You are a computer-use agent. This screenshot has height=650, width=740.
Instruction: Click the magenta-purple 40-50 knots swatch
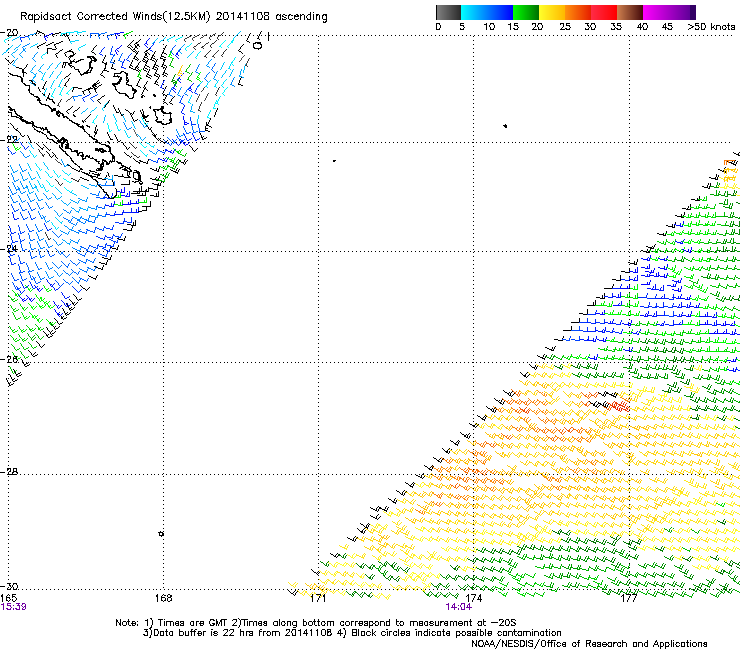click(x=669, y=12)
